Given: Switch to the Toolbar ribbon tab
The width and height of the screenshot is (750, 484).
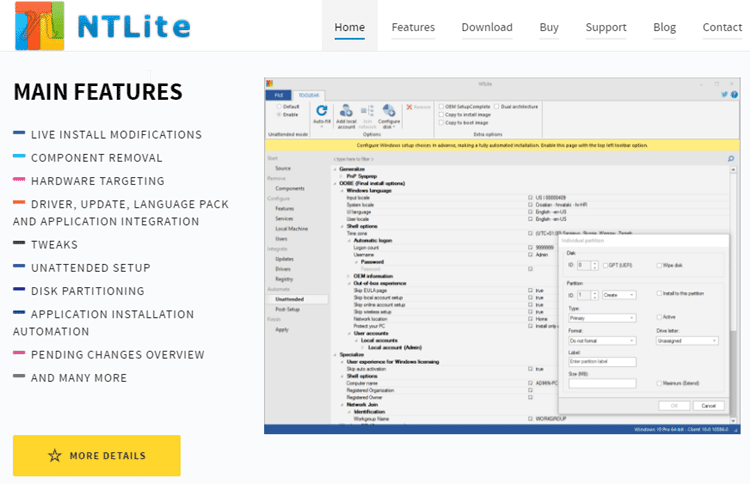Looking at the screenshot, I should [x=309, y=95].
